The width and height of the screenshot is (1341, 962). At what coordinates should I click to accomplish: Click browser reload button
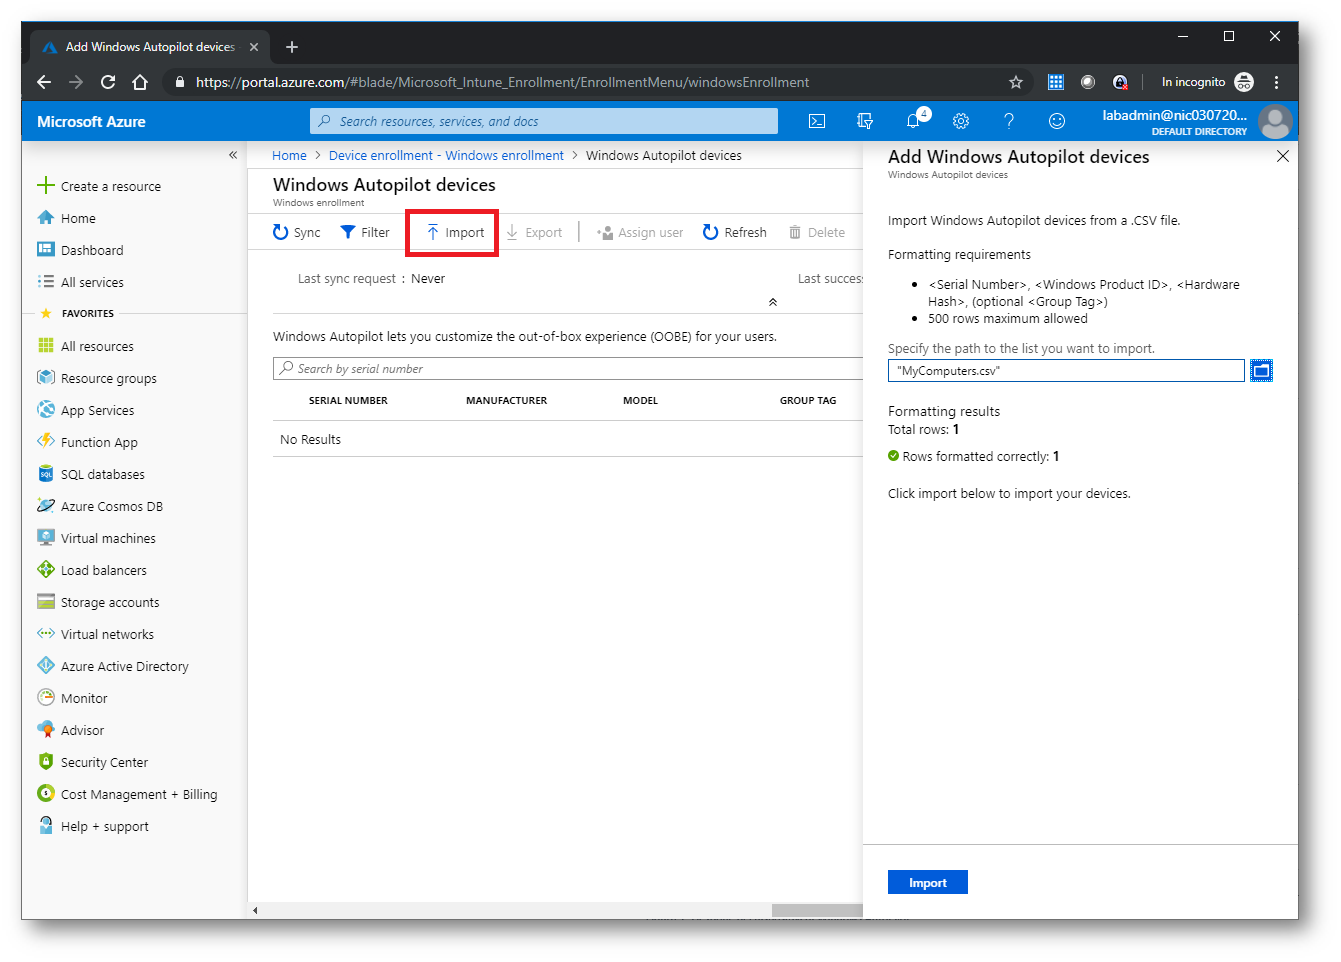click(x=108, y=82)
